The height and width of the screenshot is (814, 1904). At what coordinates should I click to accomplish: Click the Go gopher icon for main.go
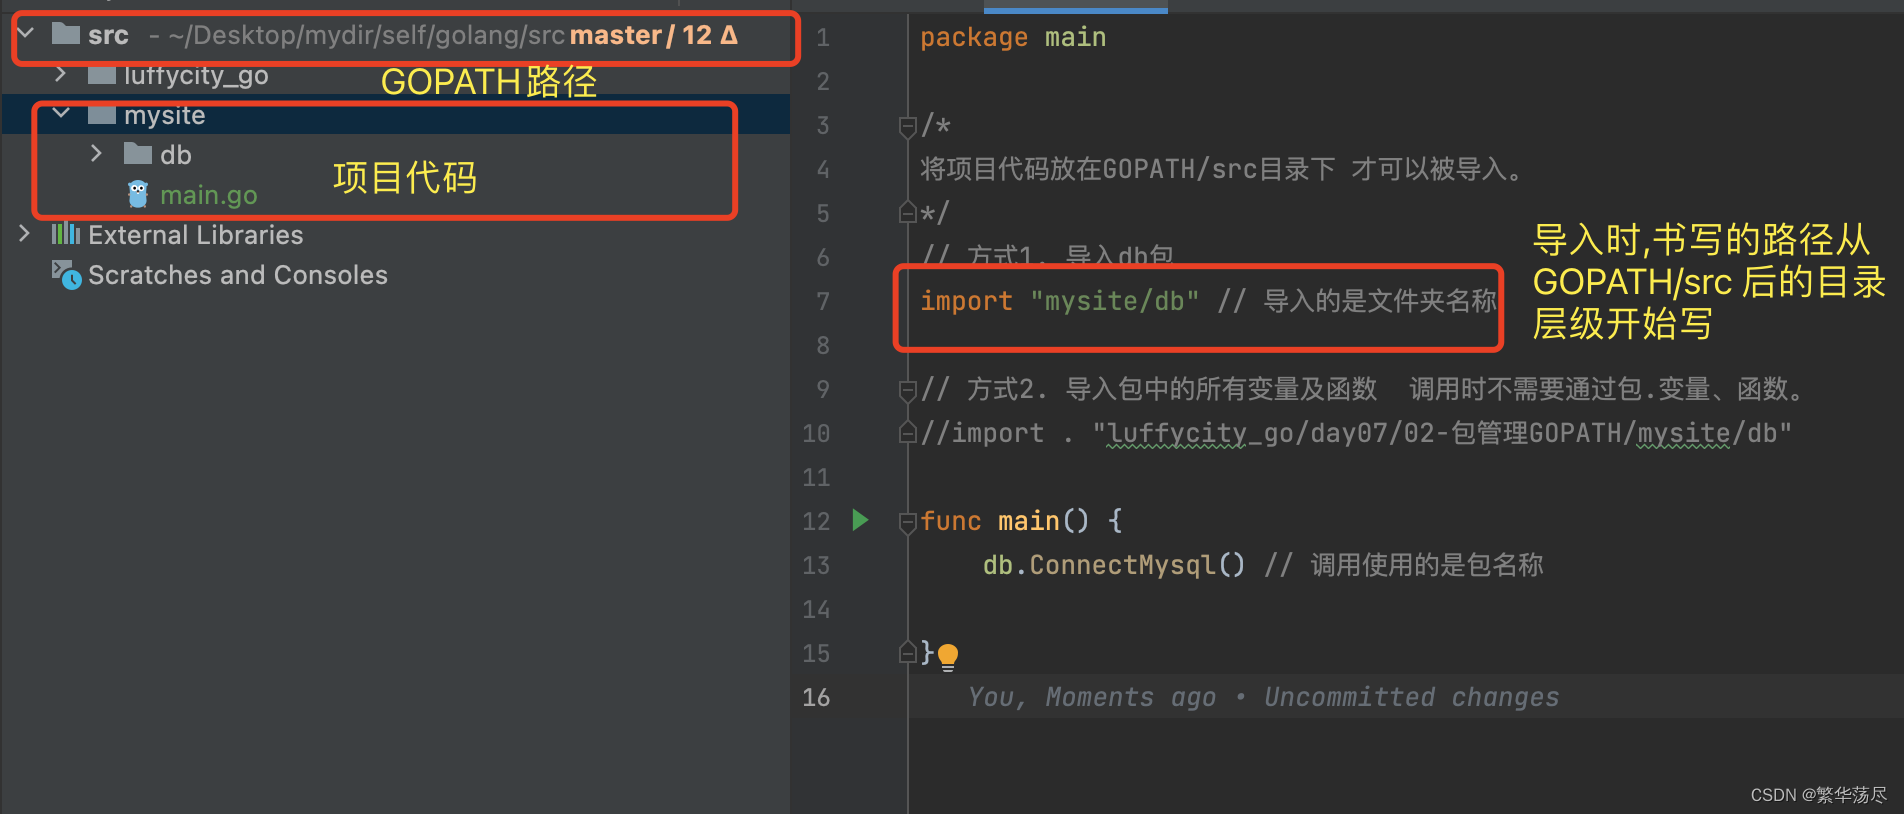tap(138, 194)
